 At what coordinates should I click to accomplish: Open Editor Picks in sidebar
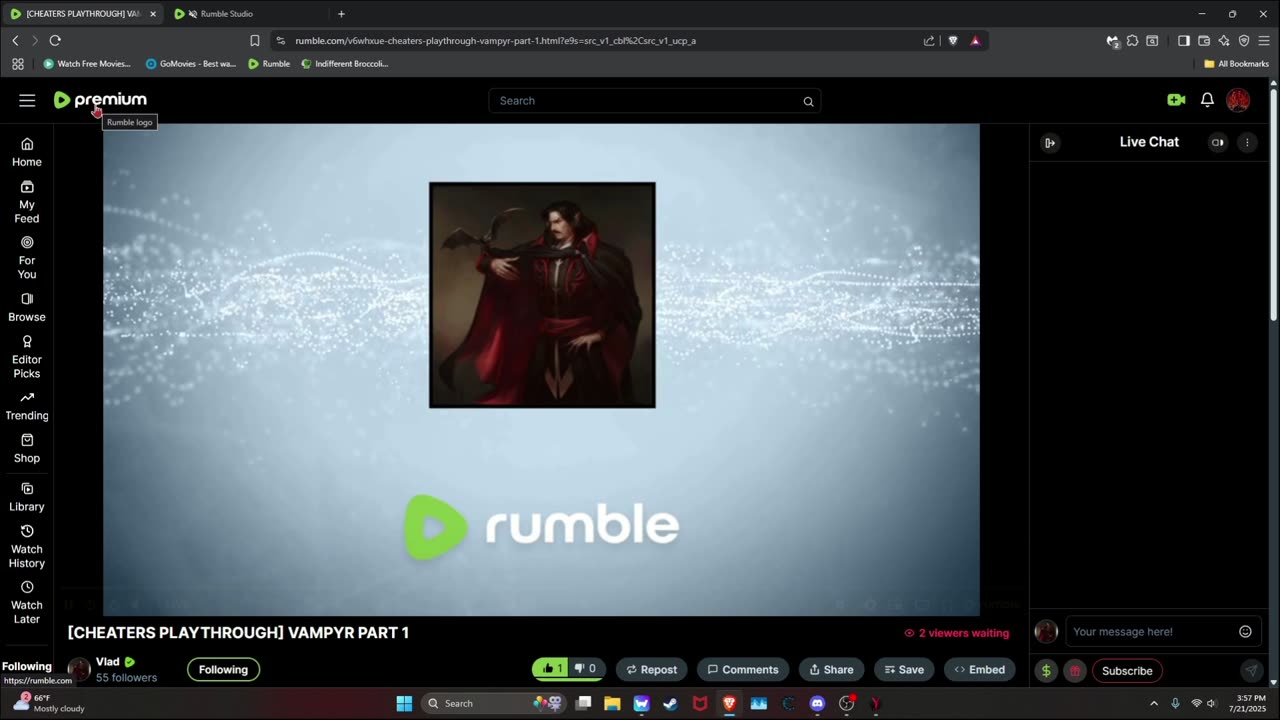click(27, 357)
